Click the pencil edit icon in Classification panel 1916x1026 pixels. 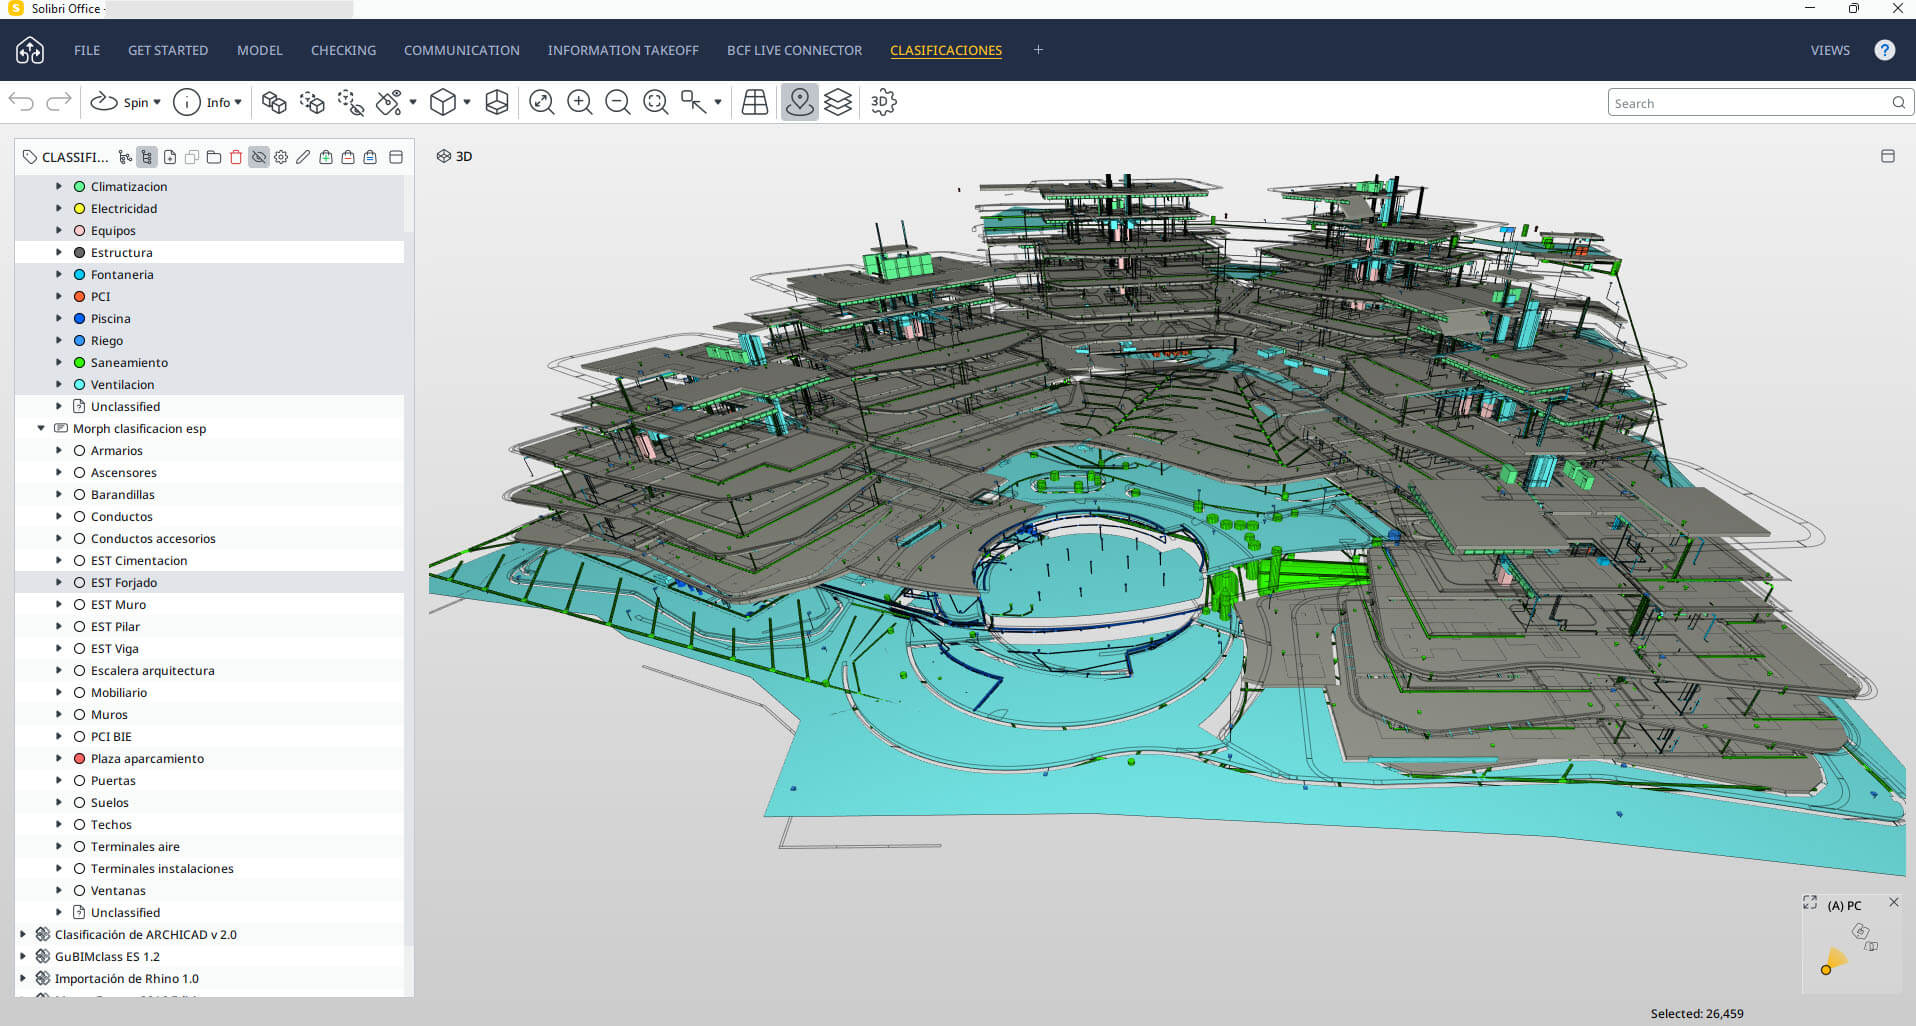tap(303, 157)
